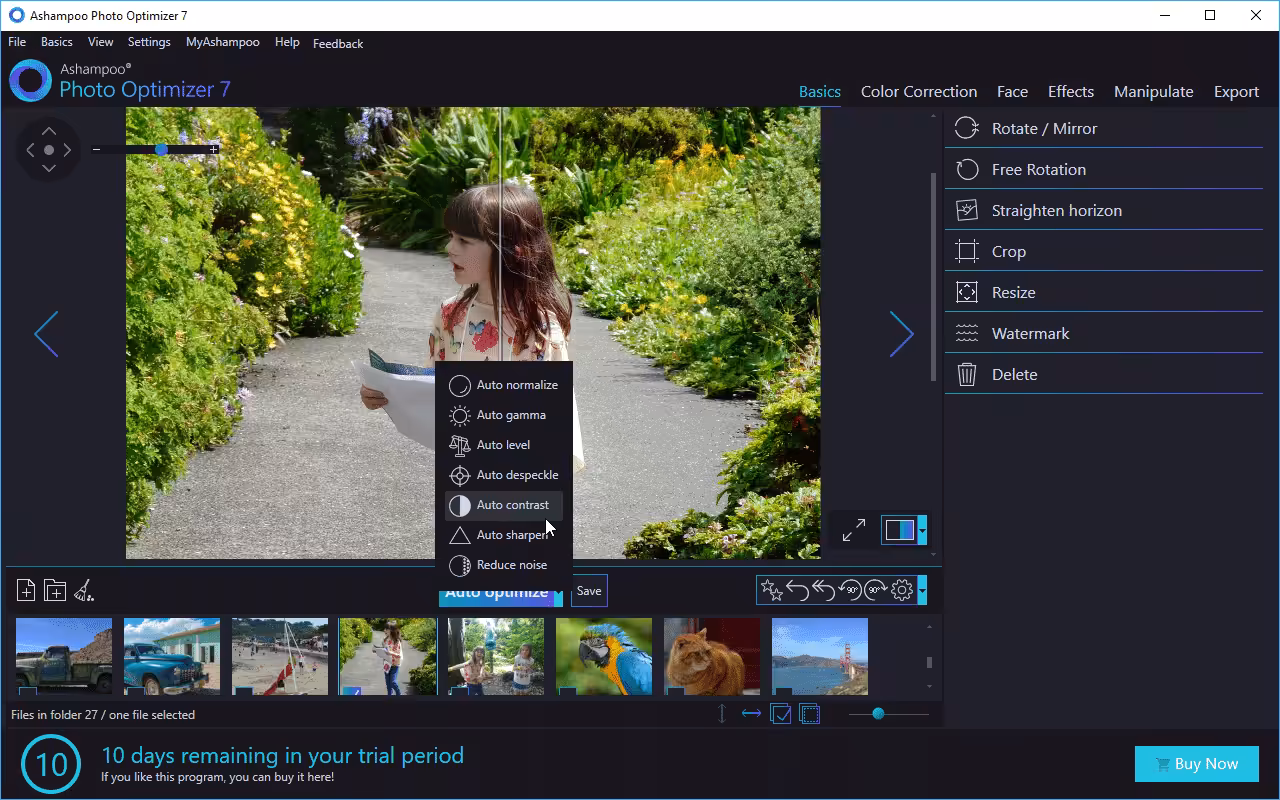Adjust the thumbnail size slider
Image resolution: width=1280 pixels, height=800 pixels.
pyautogui.click(x=878, y=714)
